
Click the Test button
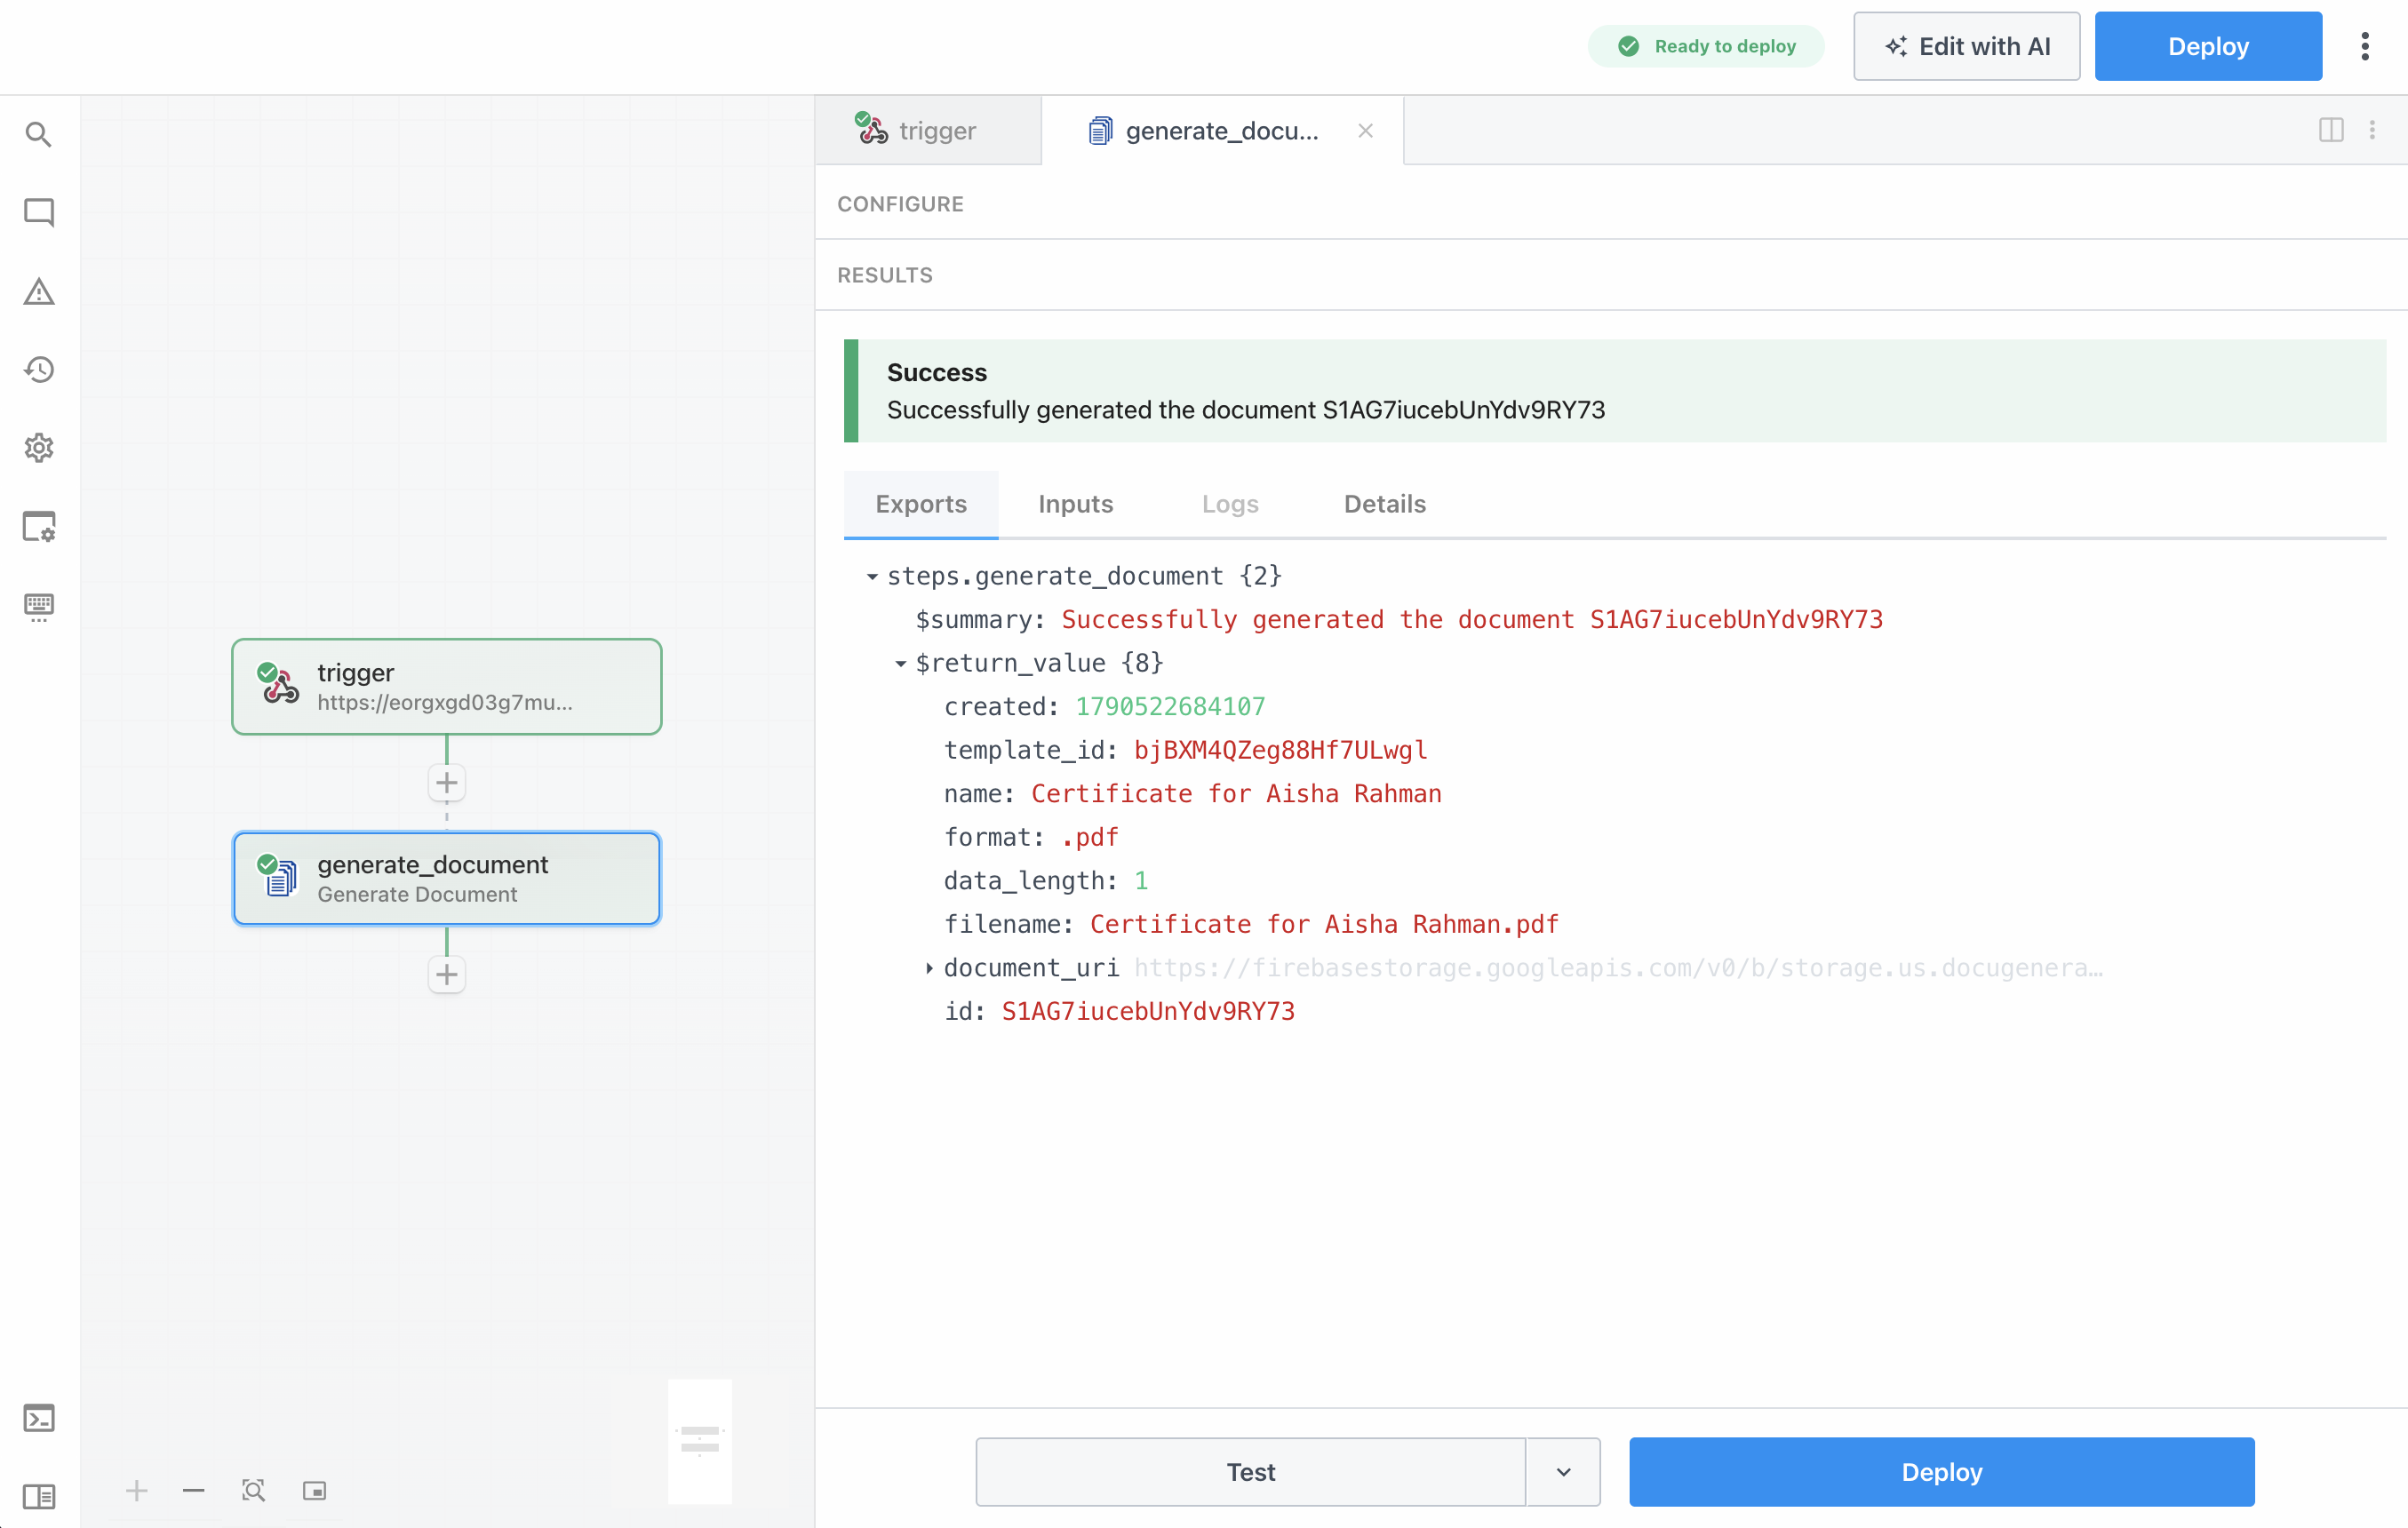(1250, 1472)
